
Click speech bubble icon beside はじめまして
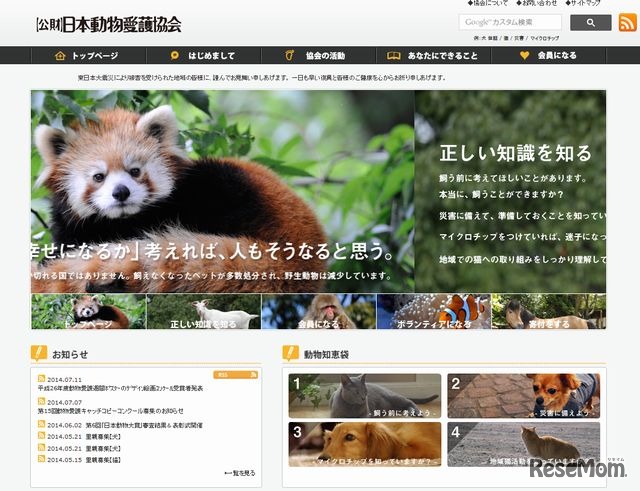point(175,55)
